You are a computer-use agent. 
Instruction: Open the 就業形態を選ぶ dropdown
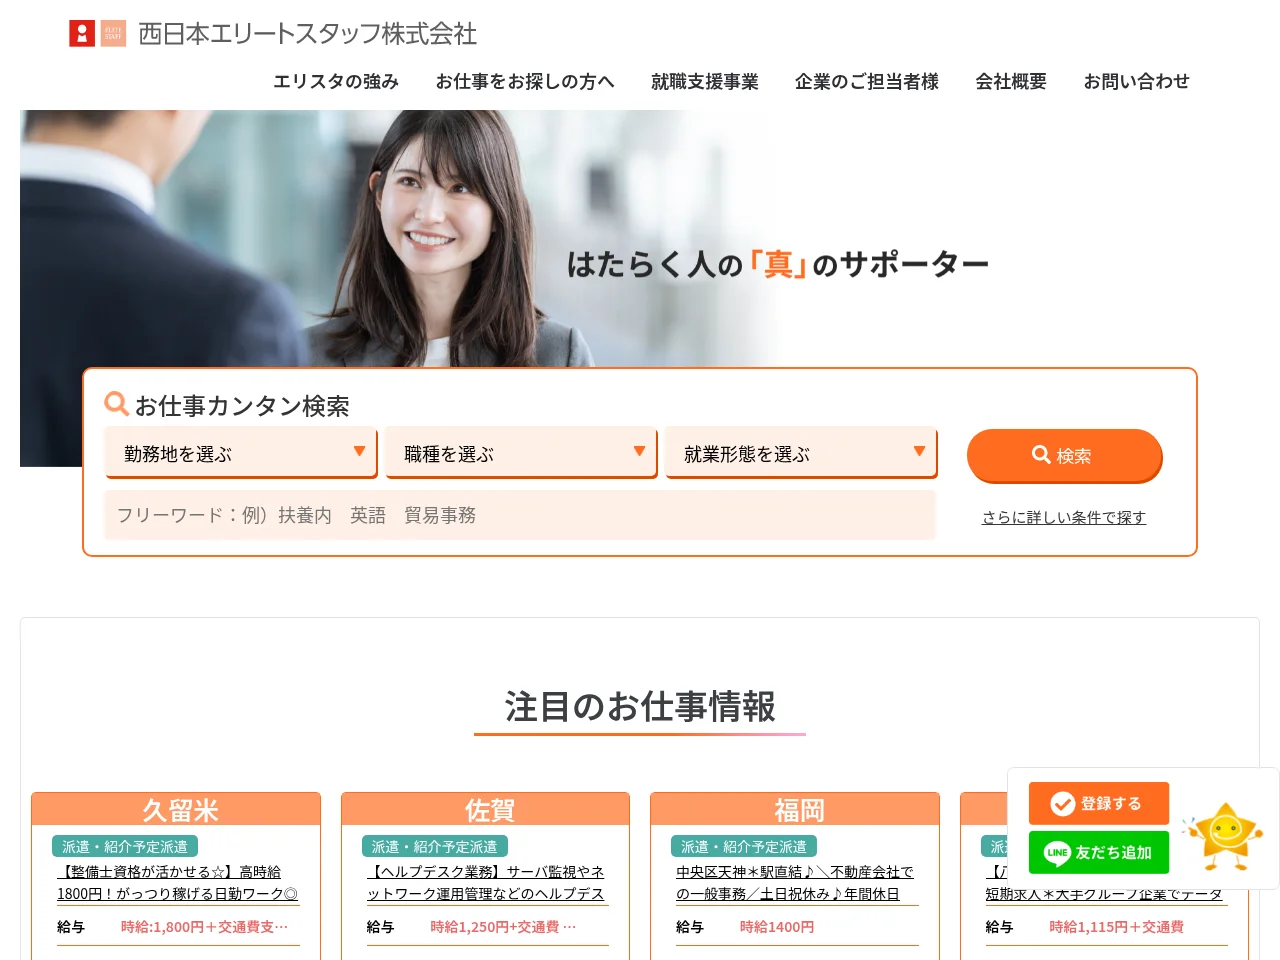pos(801,453)
